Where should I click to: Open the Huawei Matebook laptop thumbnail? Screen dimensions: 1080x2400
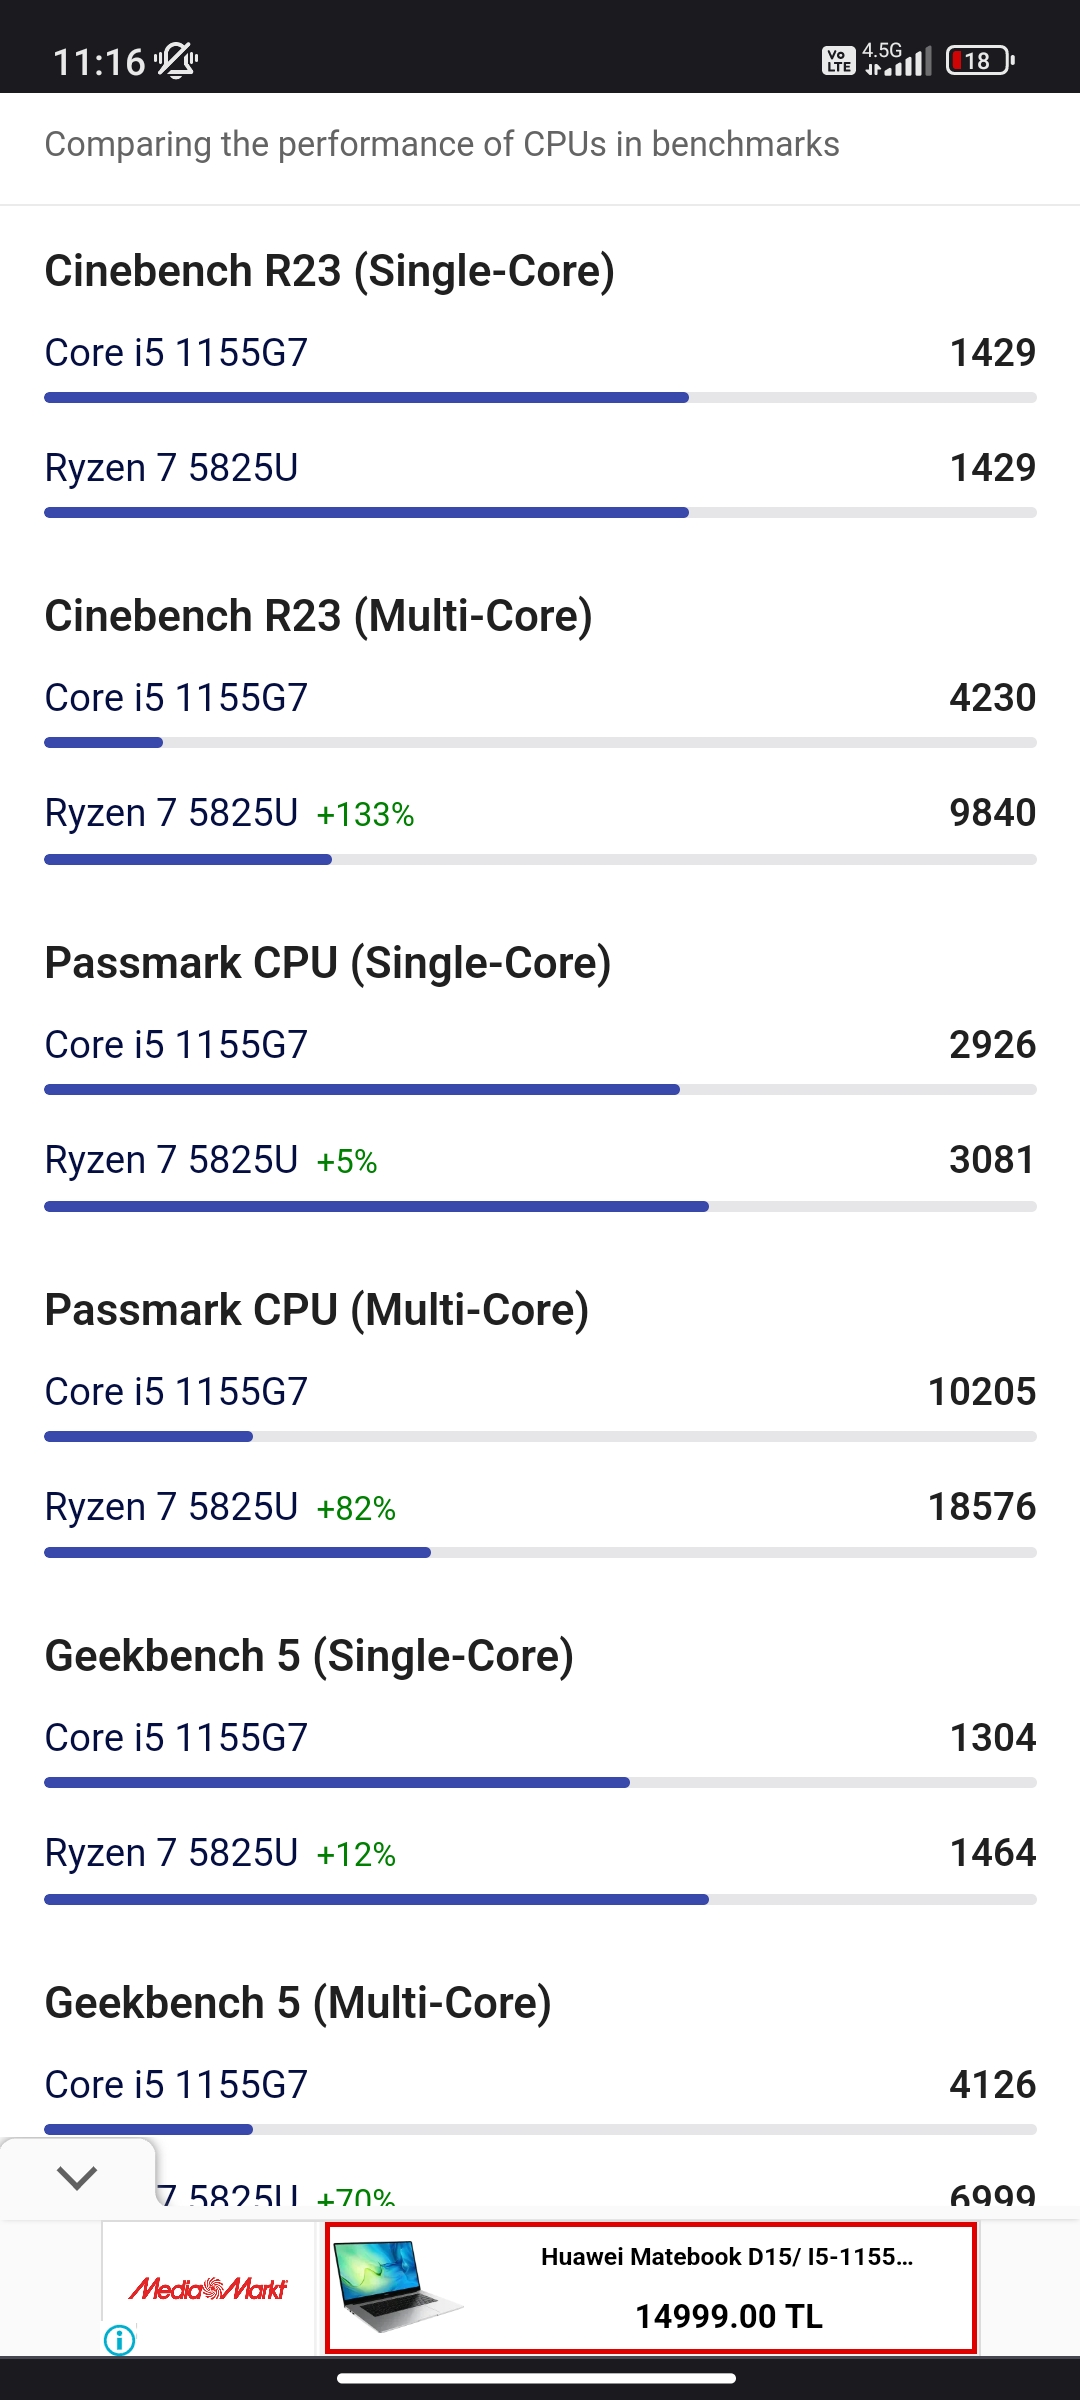pos(397,2286)
